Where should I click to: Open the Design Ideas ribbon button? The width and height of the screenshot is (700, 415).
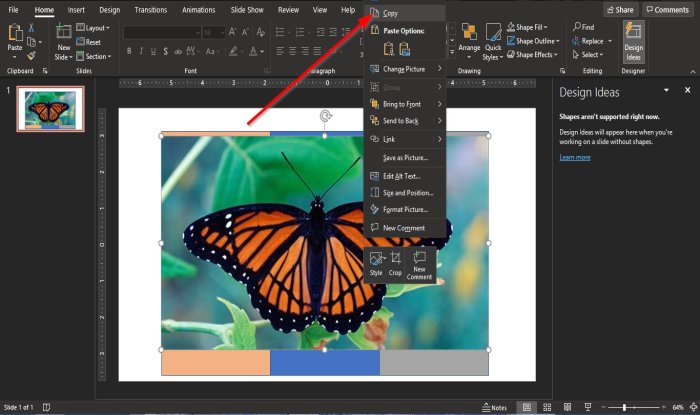633,41
